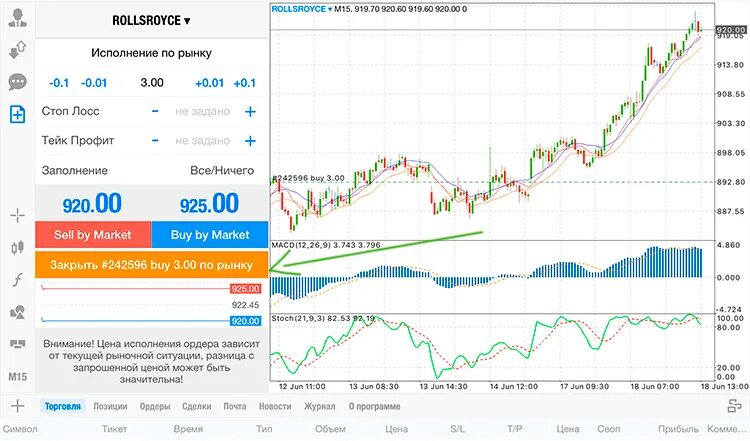Screen dimensions: 750x441
Task: Sort by Время column header
Action: pyautogui.click(x=188, y=429)
